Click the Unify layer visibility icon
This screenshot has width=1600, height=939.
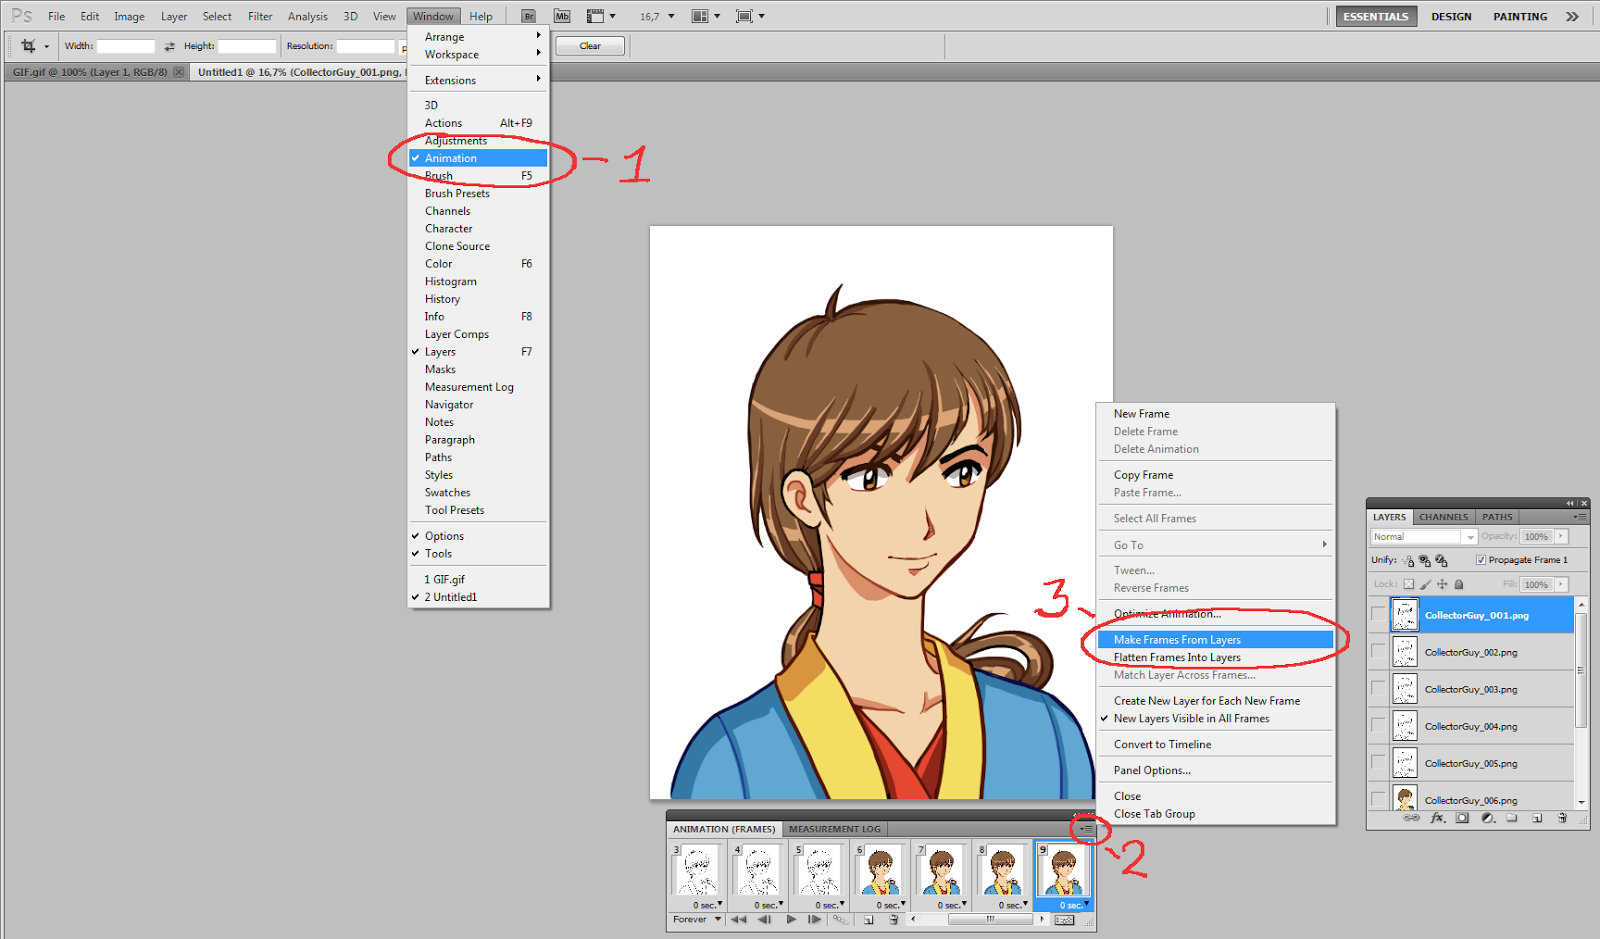pyautogui.click(x=1424, y=561)
